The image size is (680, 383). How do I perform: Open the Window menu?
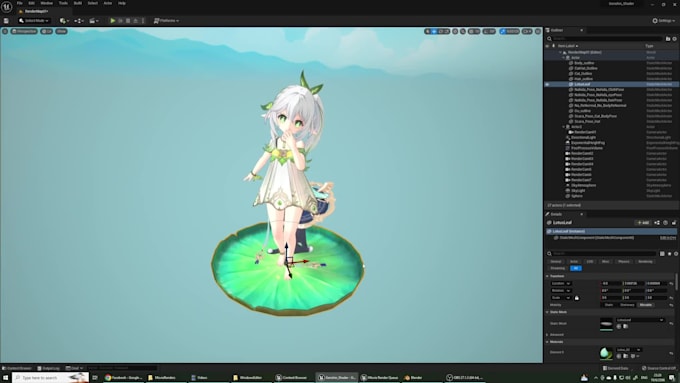(46, 3)
